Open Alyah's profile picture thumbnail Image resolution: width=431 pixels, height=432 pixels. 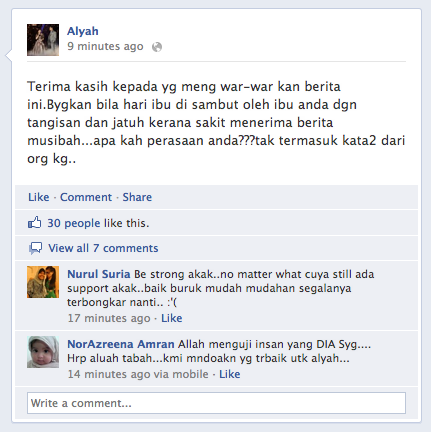click(43, 40)
